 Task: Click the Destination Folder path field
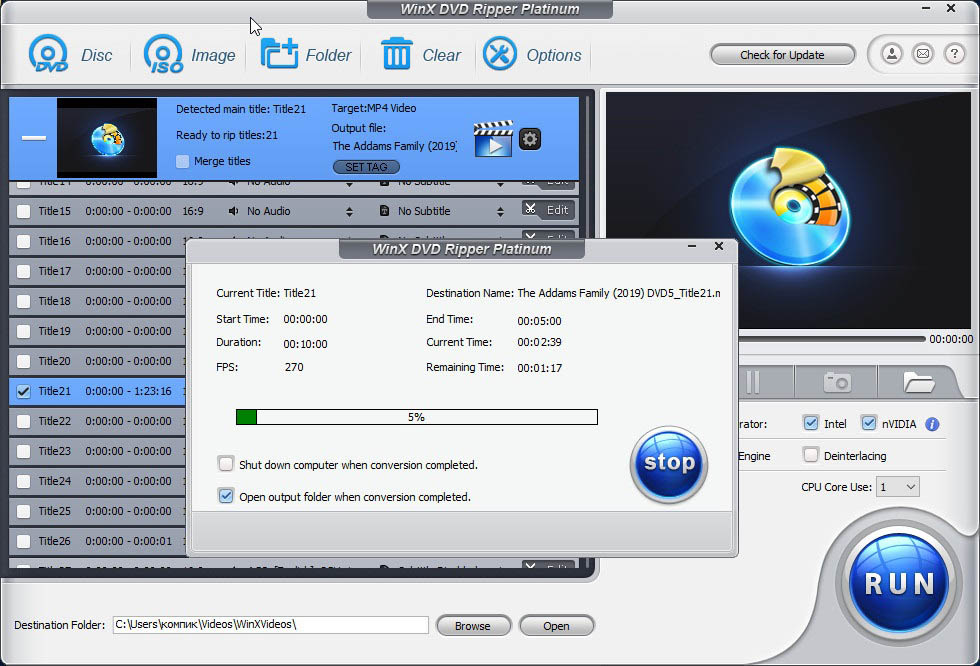[271, 625]
